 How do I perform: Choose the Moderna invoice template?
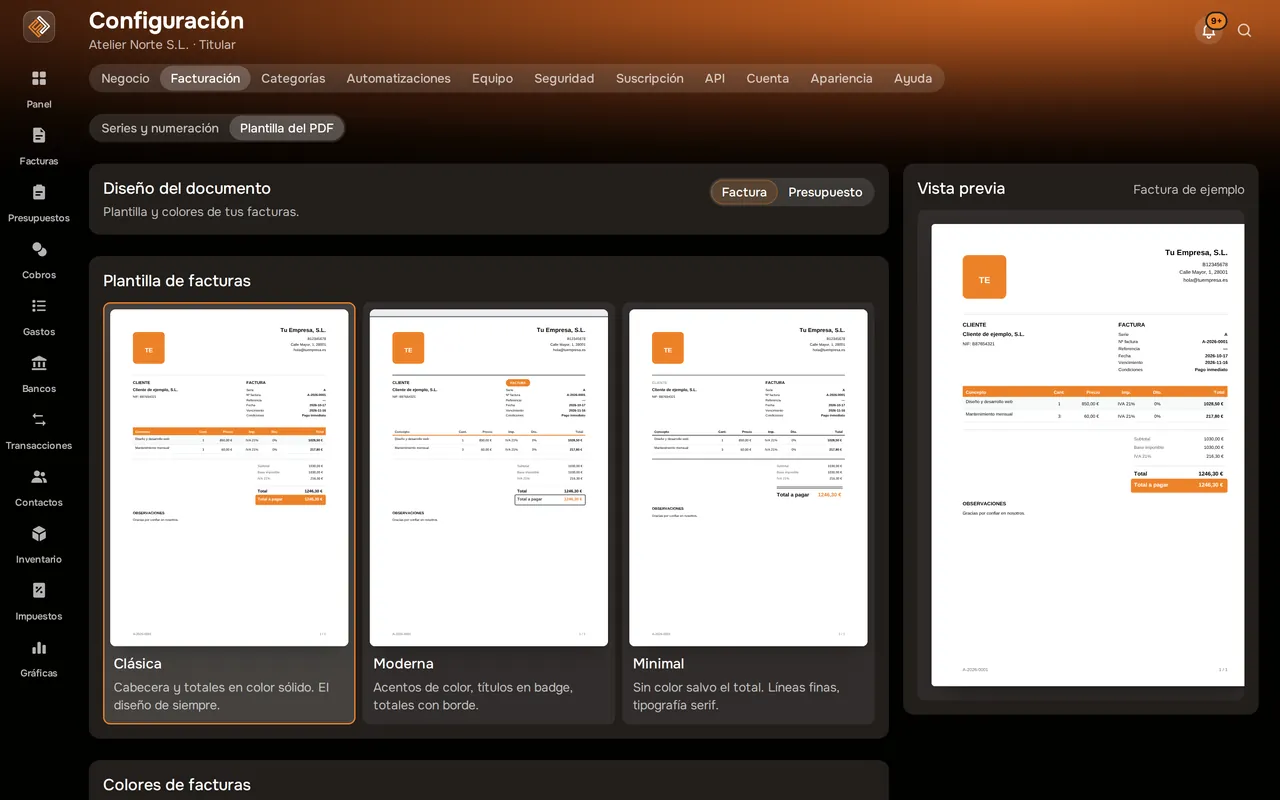[x=488, y=513]
